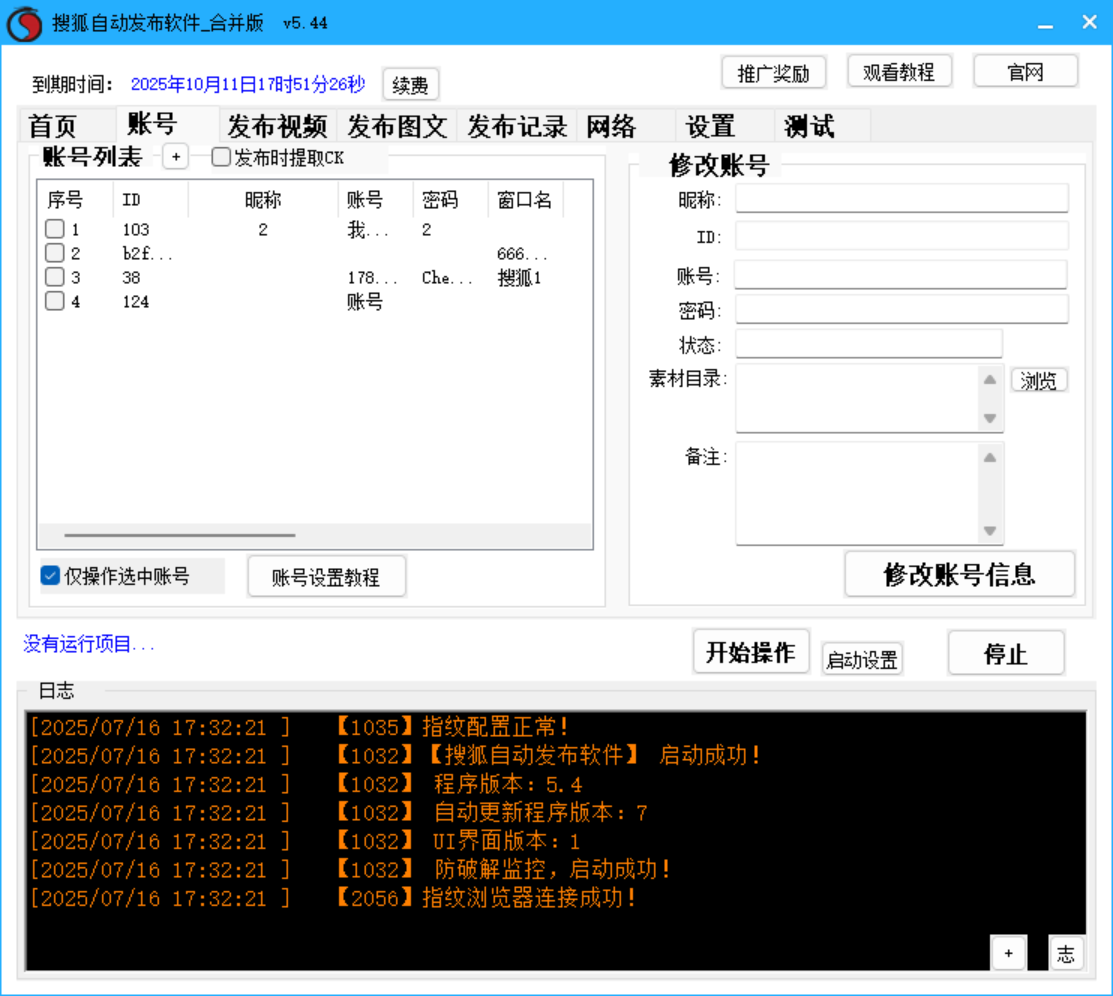
Task: Click 素材目录 scroll up arrow
Action: pyautogui.click(x=990, y=380)
